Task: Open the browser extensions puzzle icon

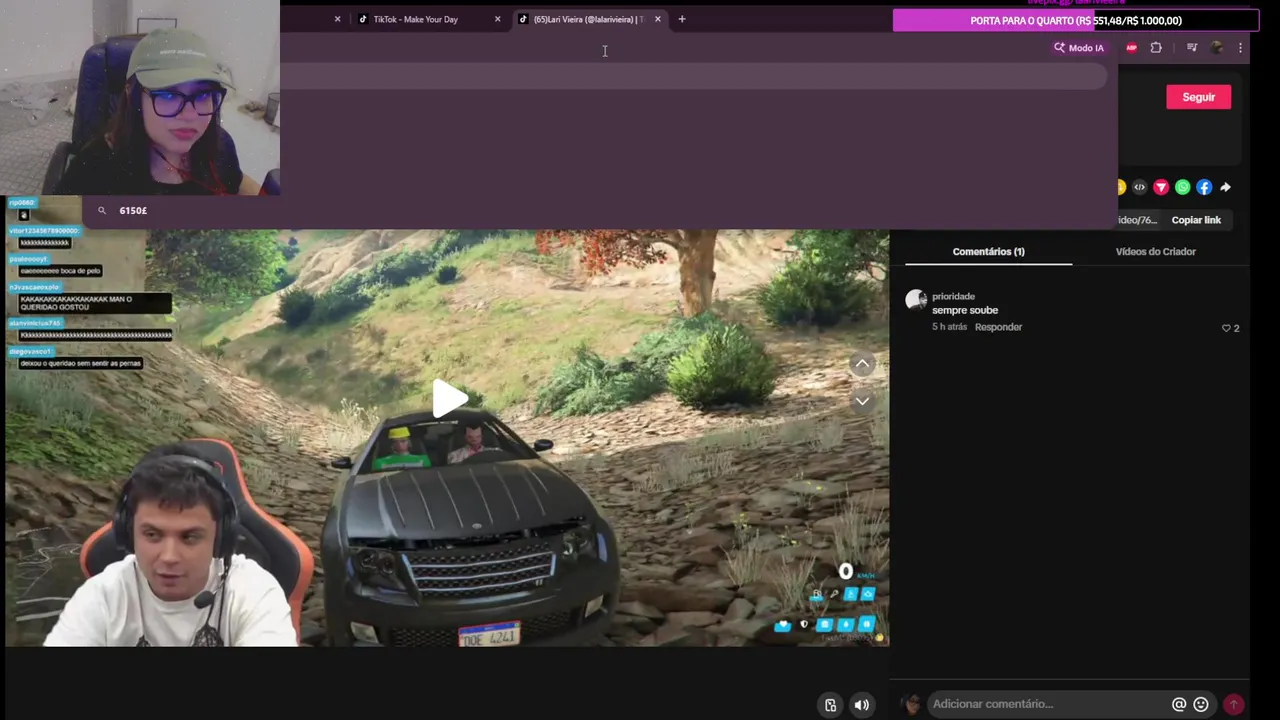Action: tap(1156, 48)
